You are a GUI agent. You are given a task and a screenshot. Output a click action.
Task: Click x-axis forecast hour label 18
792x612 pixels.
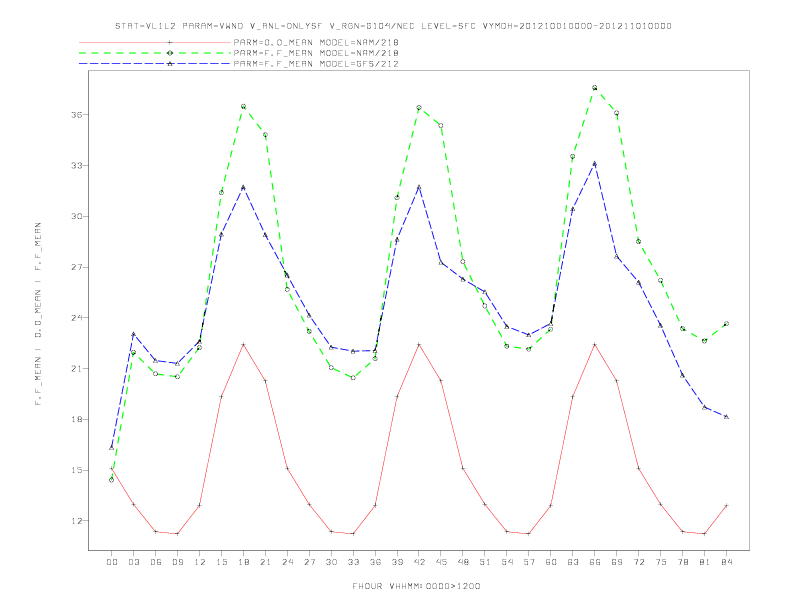(x=243, y=562)
